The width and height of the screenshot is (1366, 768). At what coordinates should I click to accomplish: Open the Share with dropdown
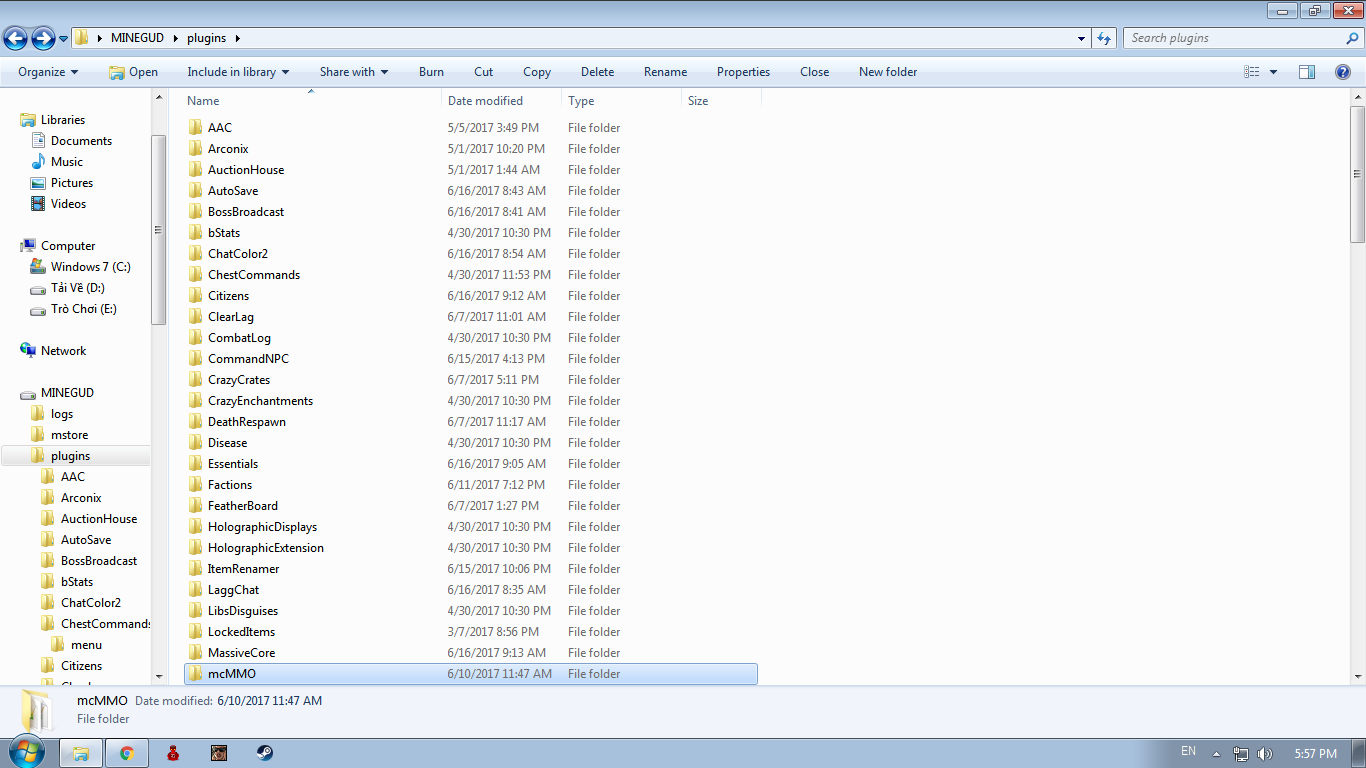354,72
